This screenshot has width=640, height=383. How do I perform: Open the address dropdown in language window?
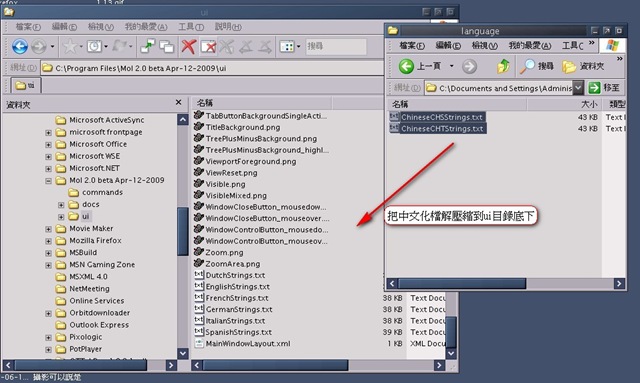tap(578, 88)
